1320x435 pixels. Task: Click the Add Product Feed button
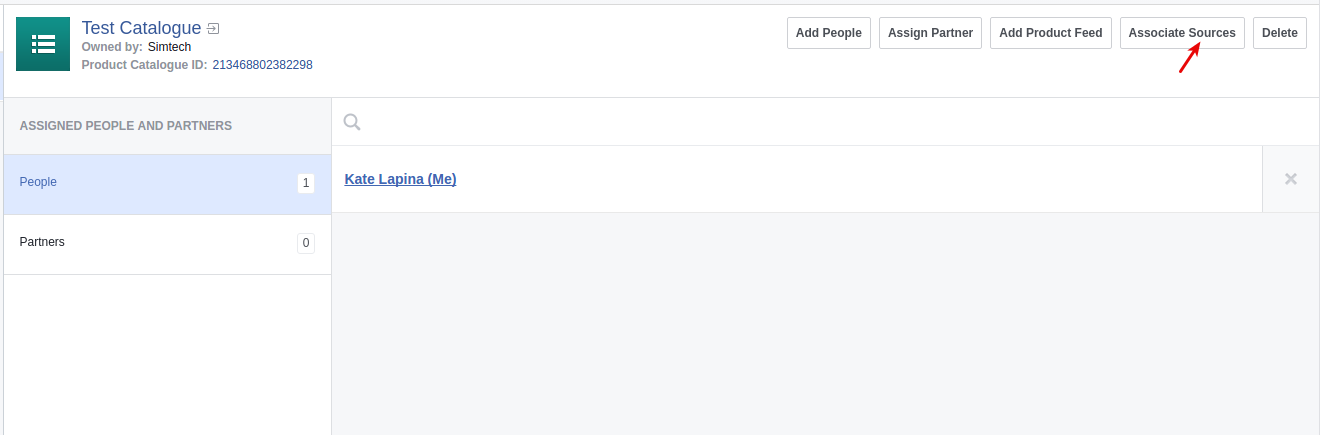coord(1051,33)
